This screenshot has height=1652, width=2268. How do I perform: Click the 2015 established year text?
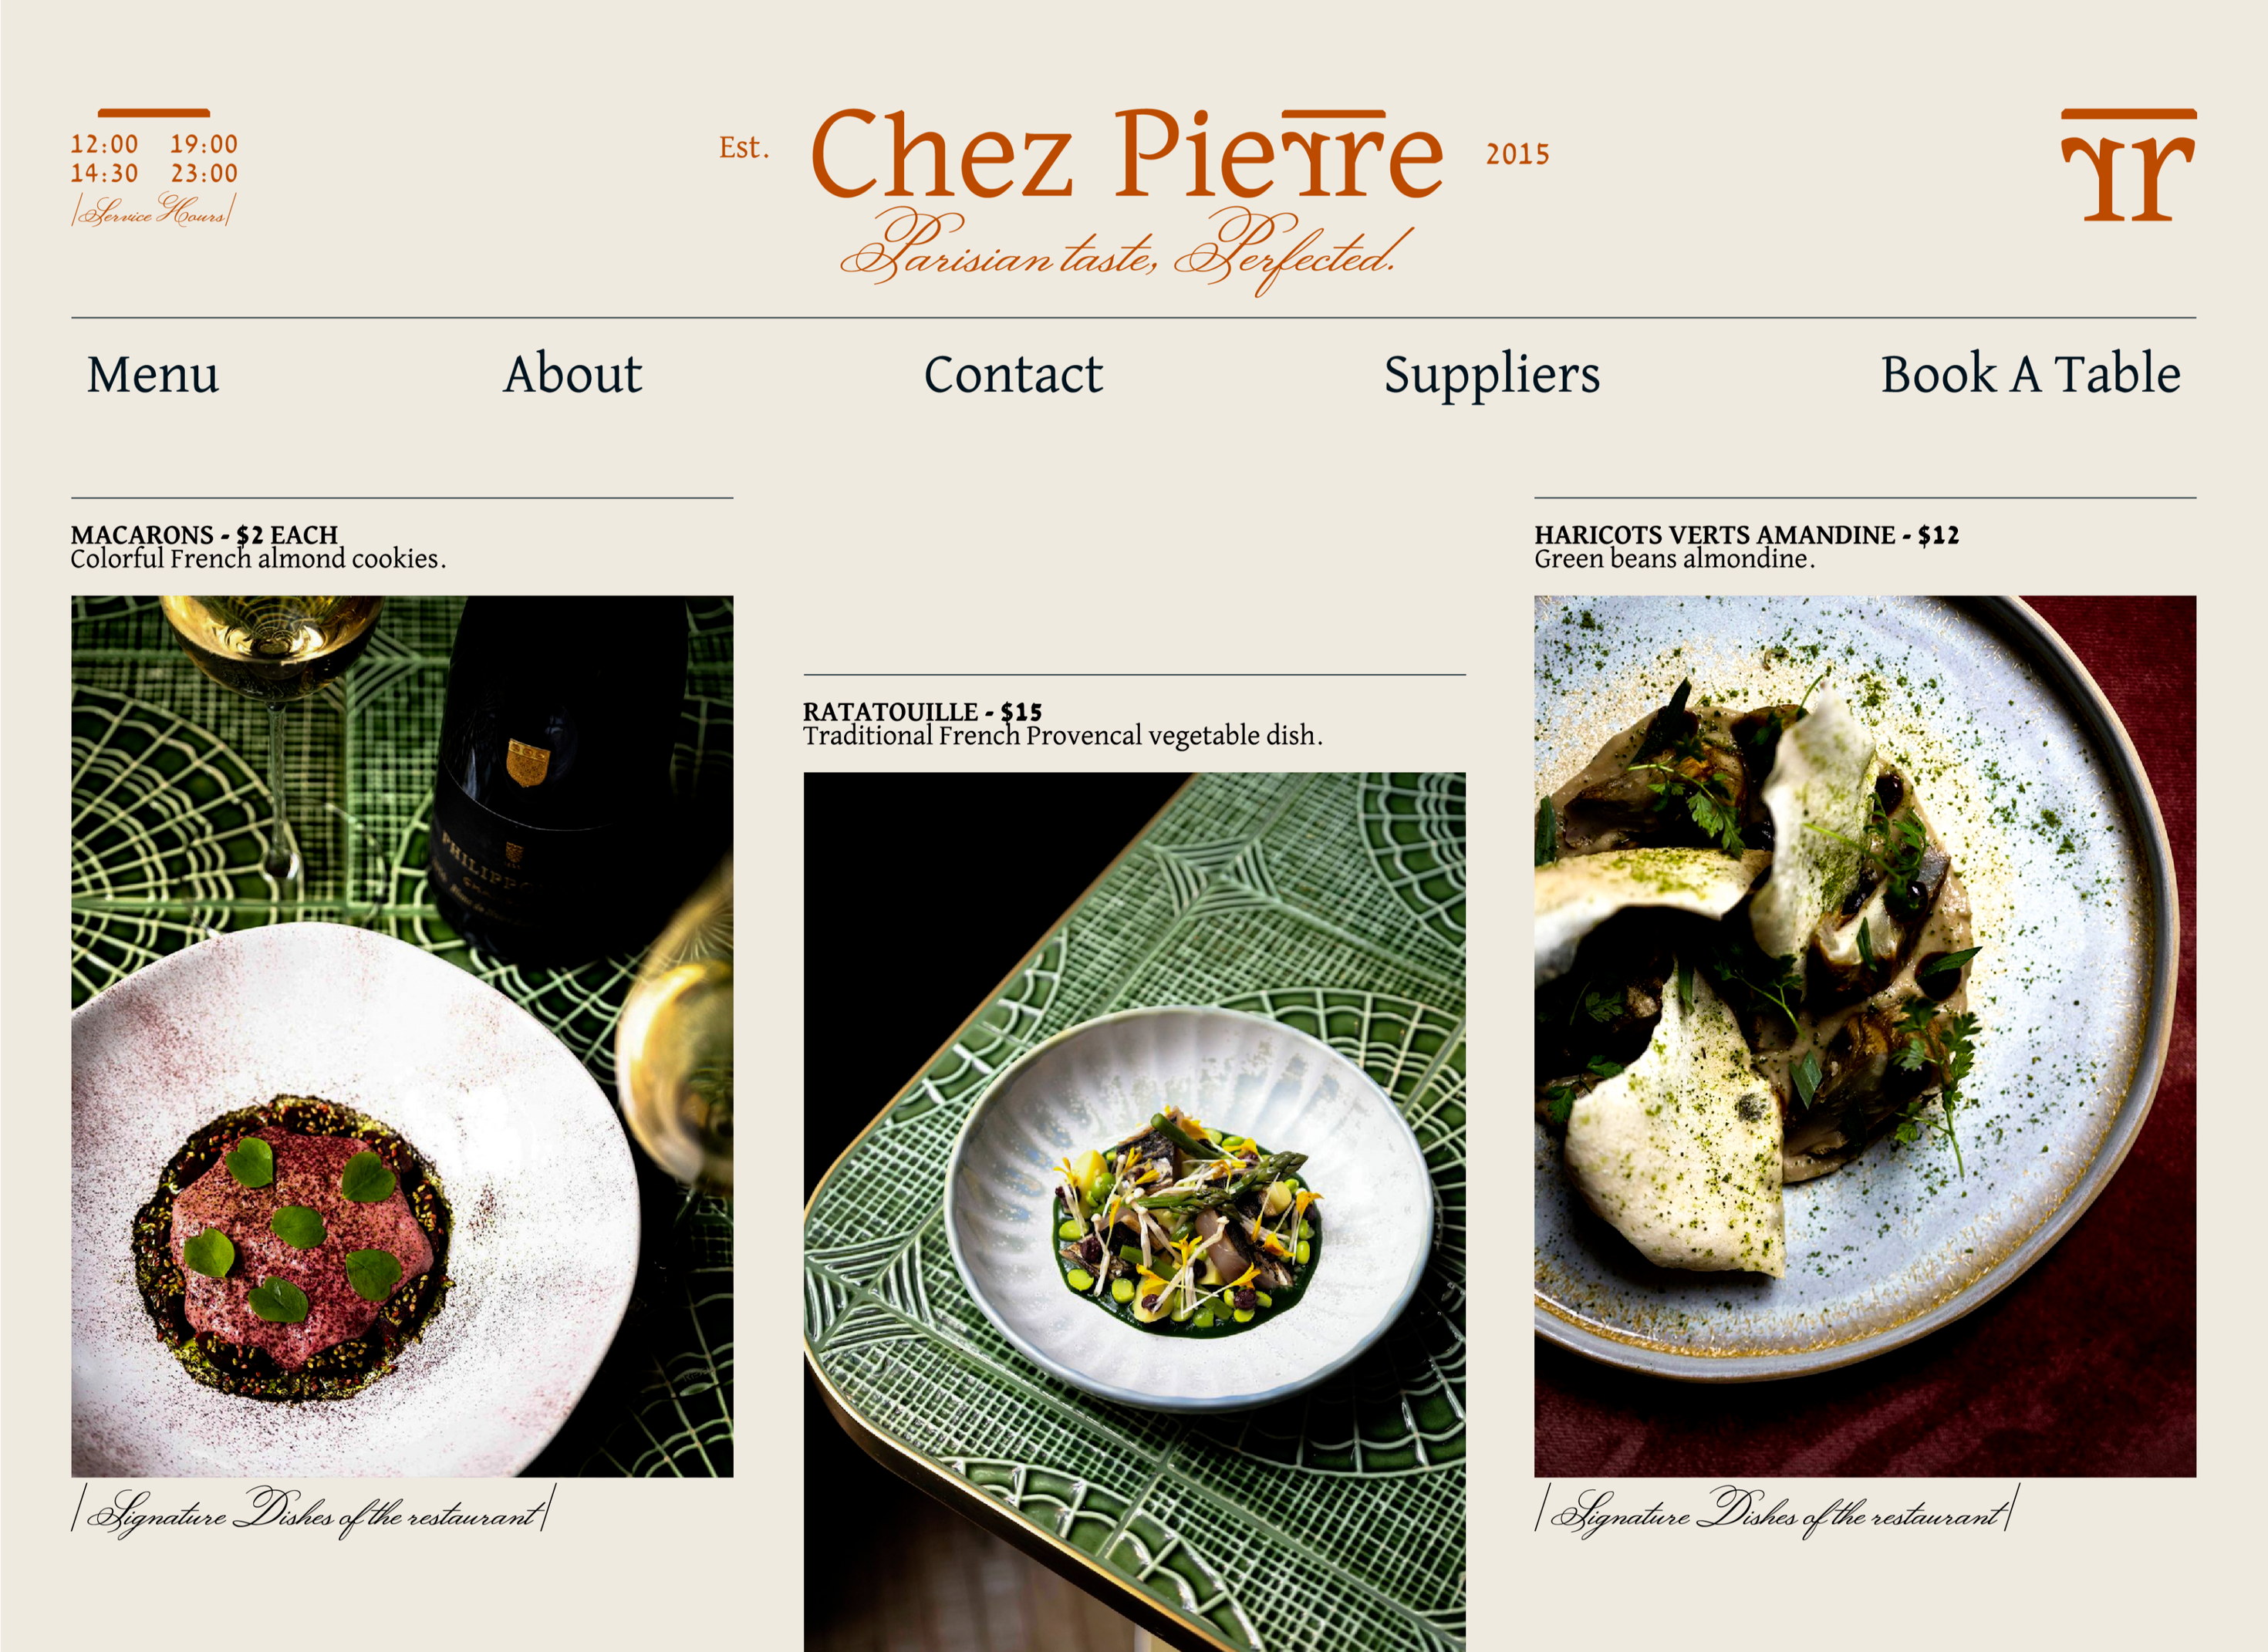click(x=1517, y=154)
